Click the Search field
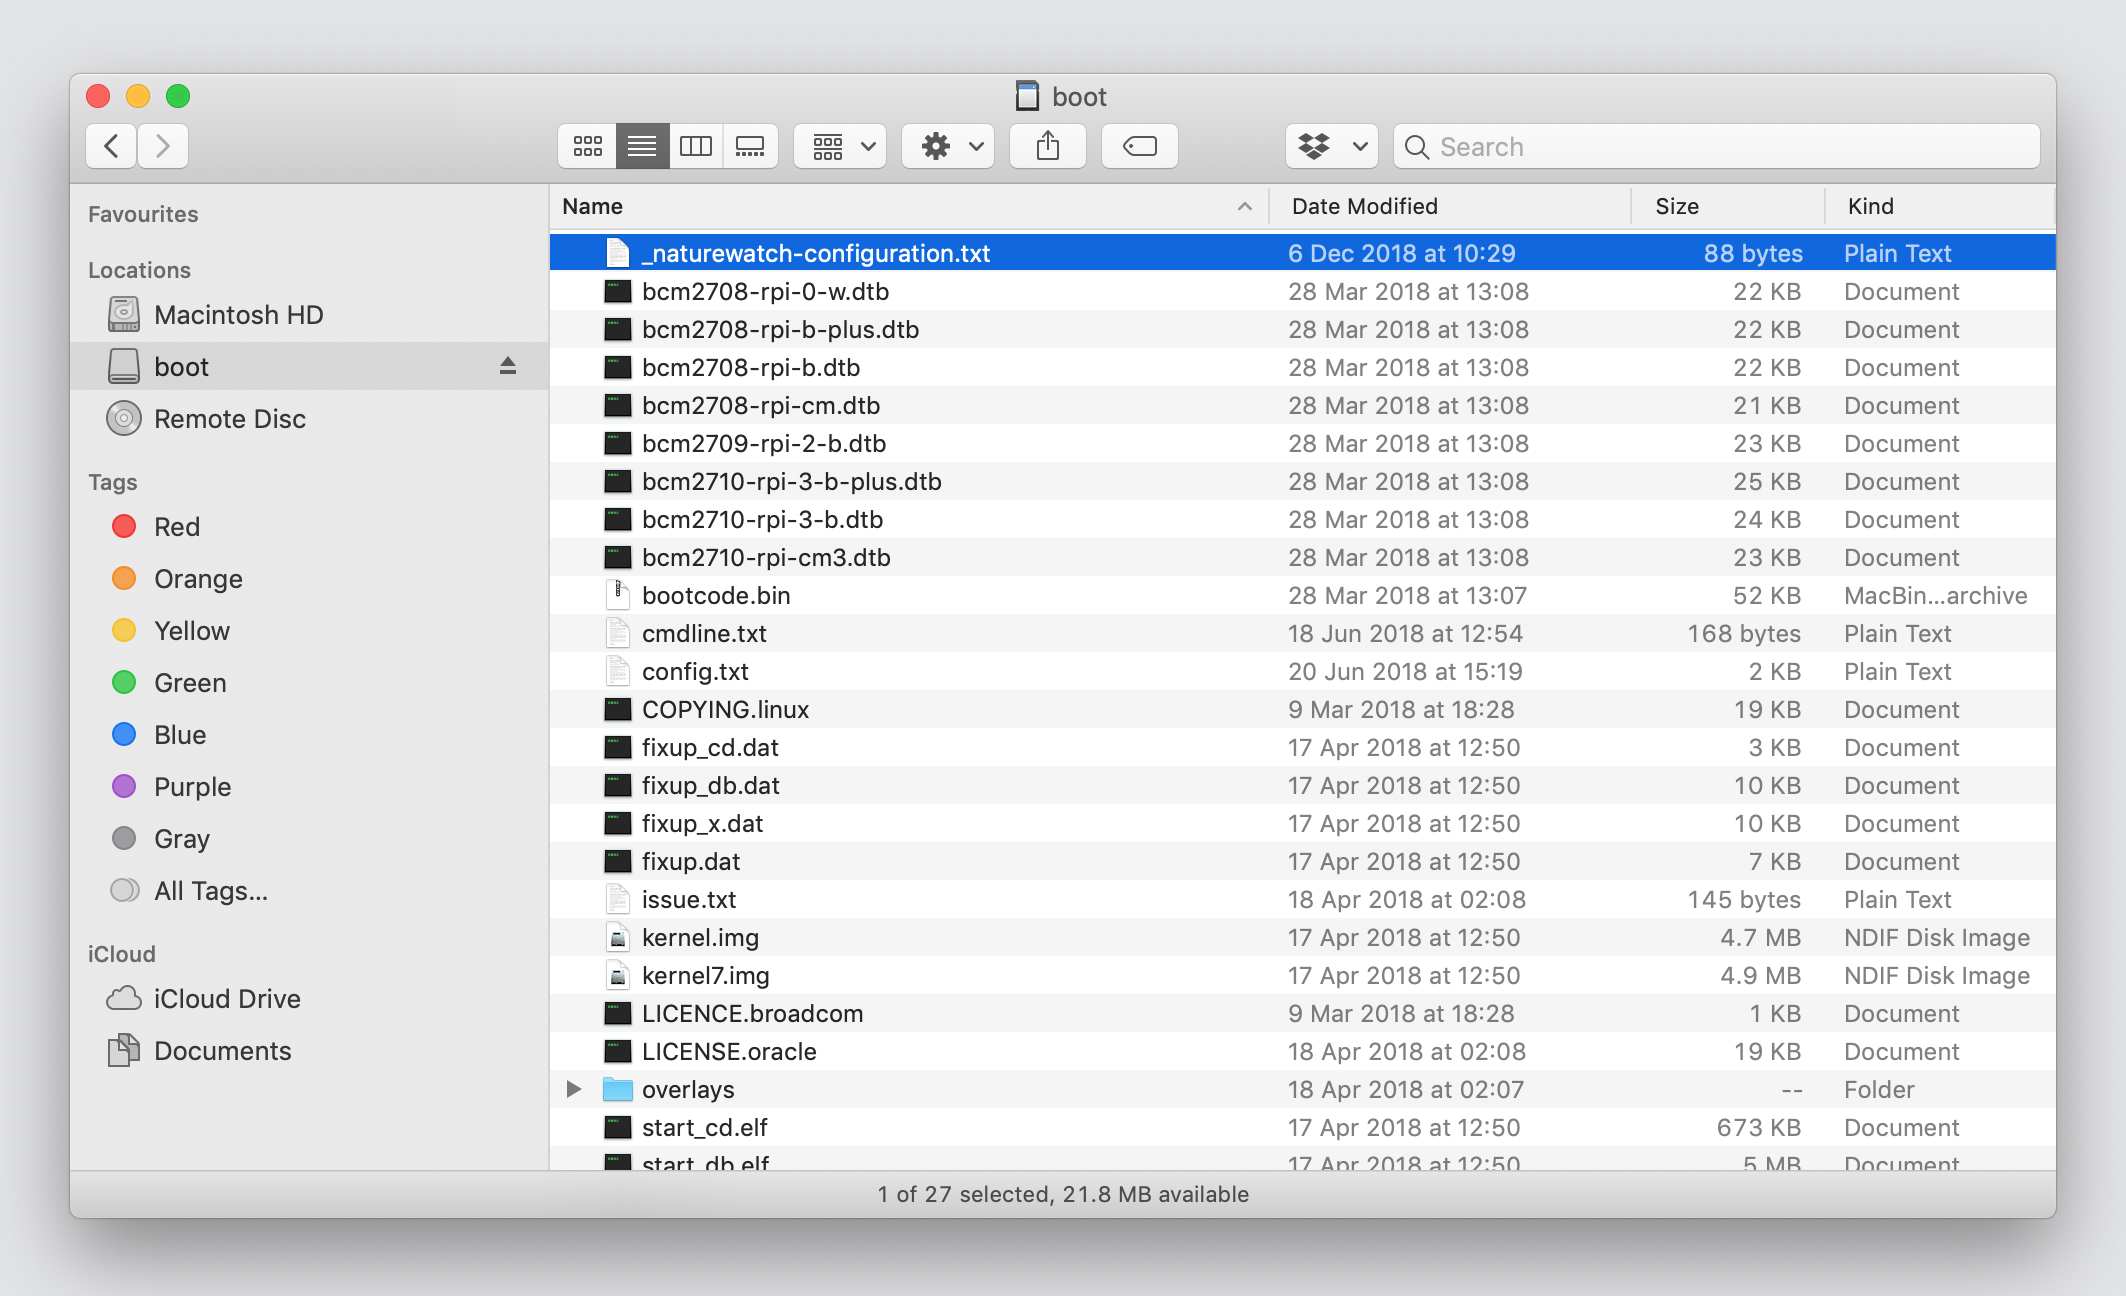This screenshot has height=1296, width=2126. pyautogui.click(x=1716, y=147)
